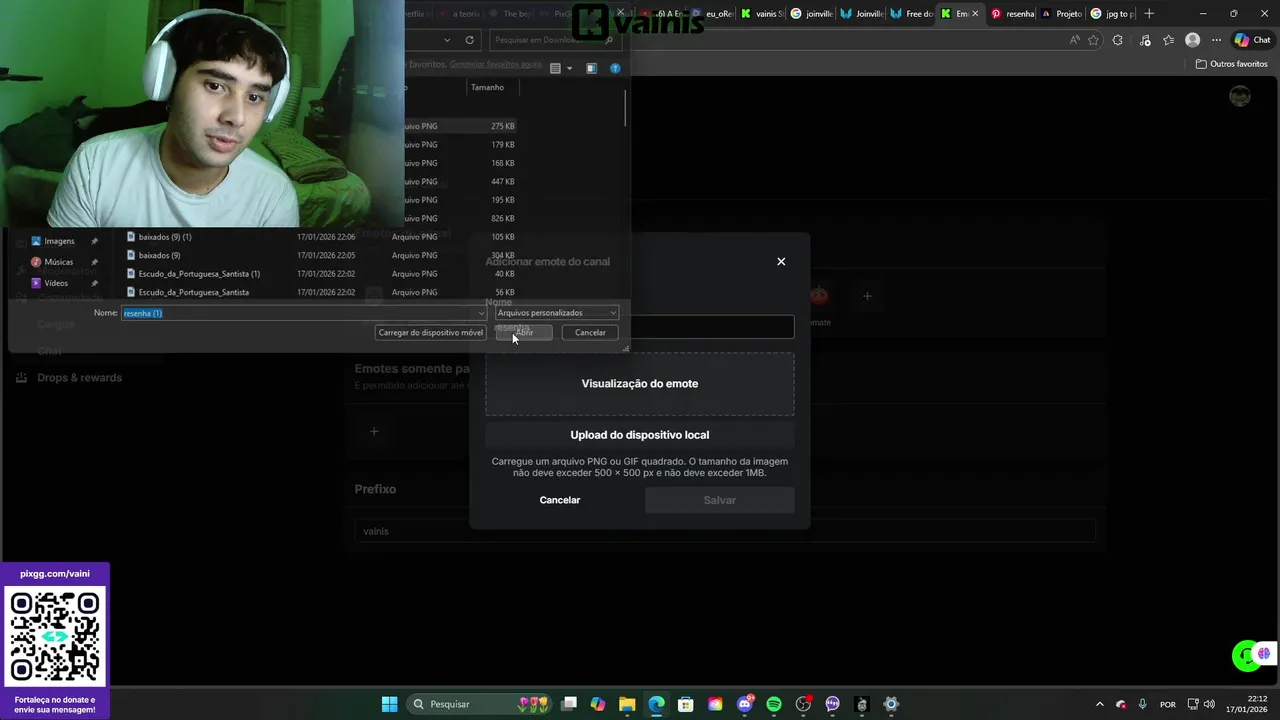Screen dimensions: 1280x720
Task: Click the Abrir button in file dialog
Action: point(524,332)
